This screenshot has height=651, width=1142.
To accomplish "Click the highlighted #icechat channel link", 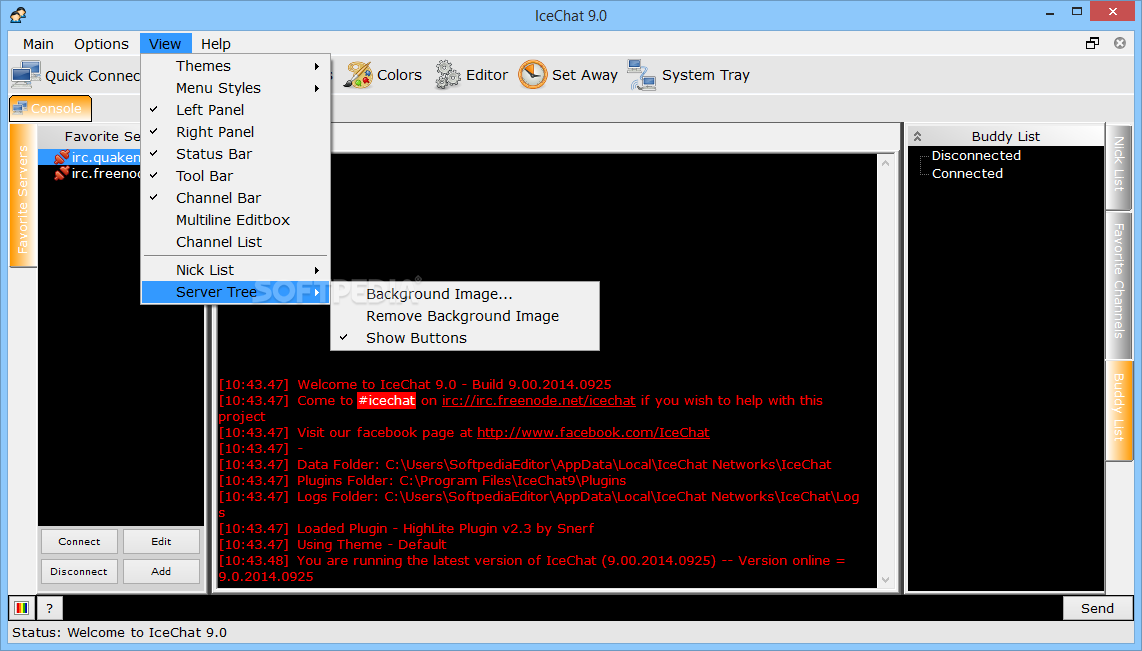I will click(386, 401).
